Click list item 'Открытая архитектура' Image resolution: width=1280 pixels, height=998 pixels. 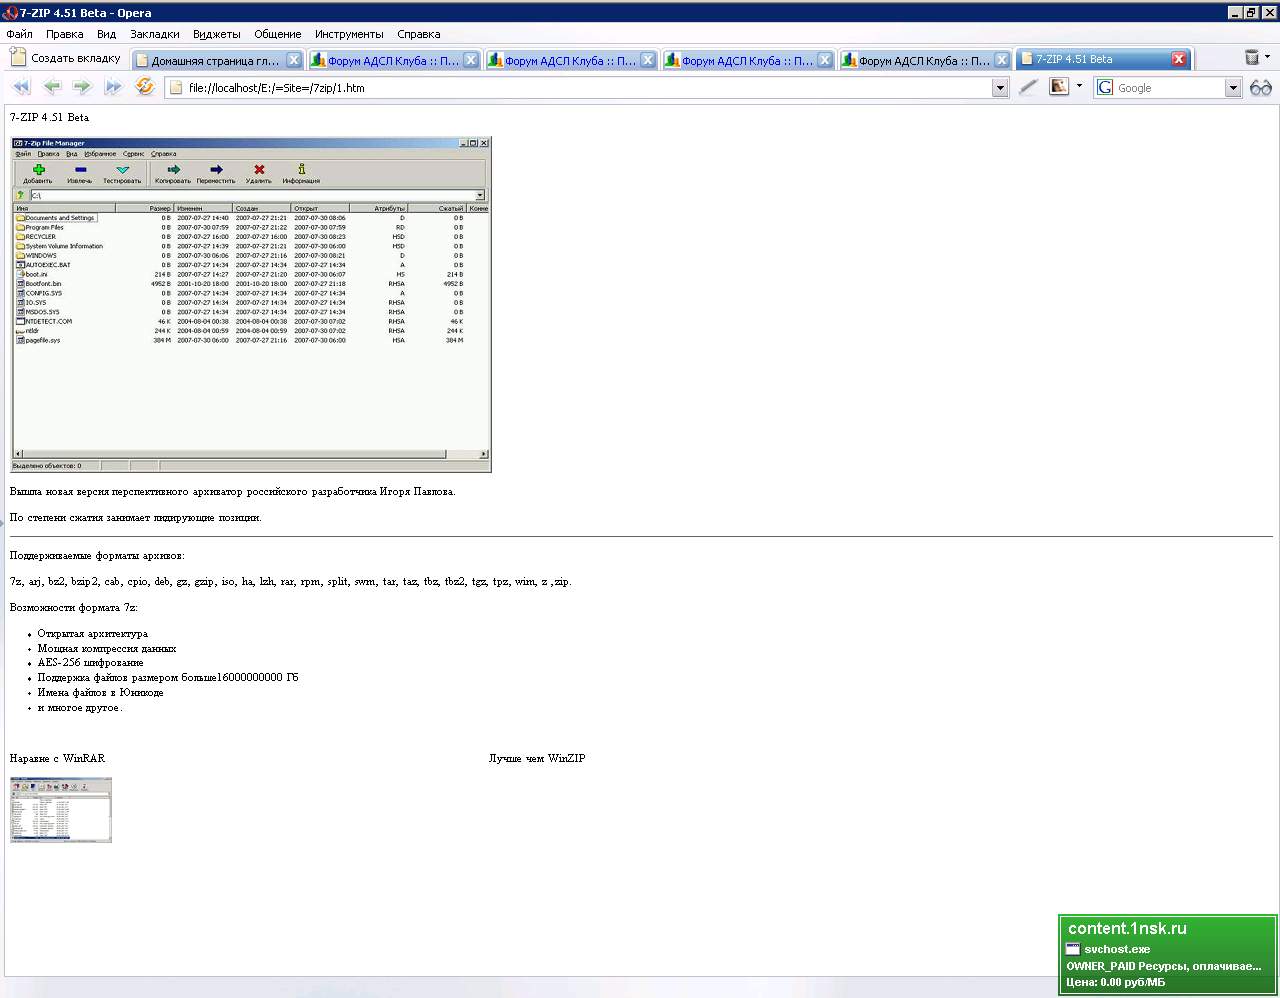(x=92, y=634)
